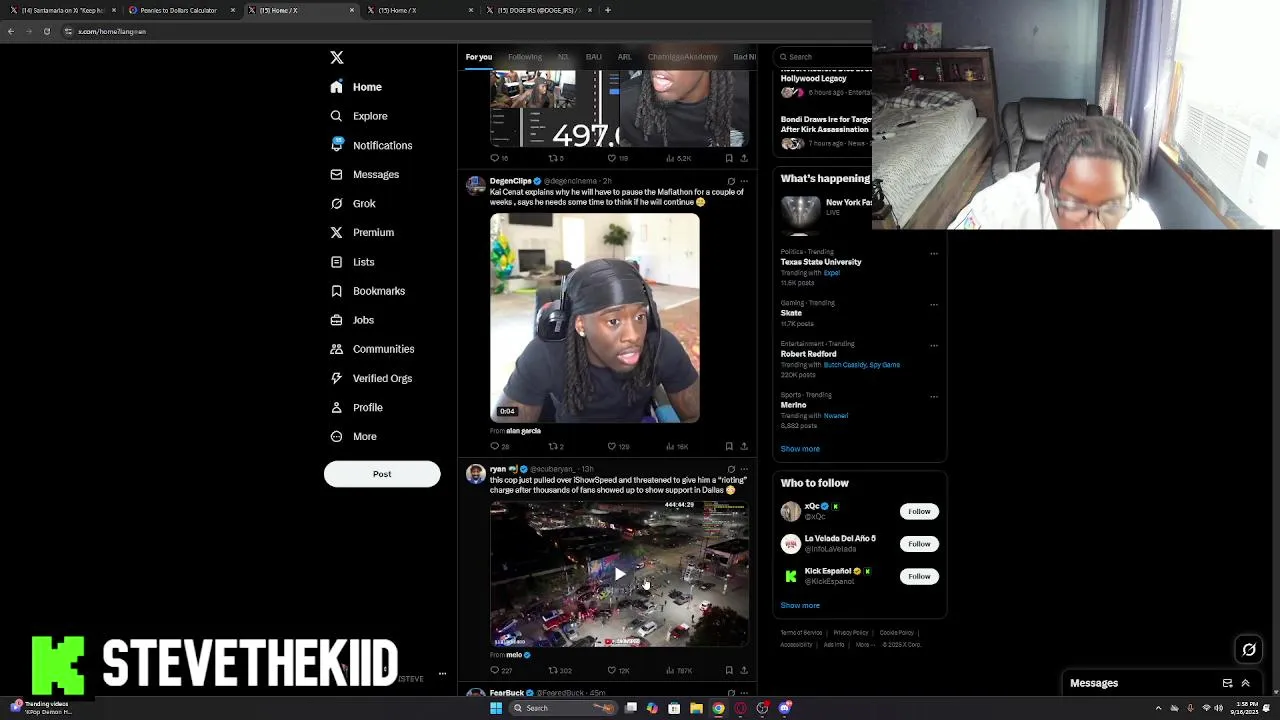Image resolution: width=1280 pixels, height=720 pixels.
Task: Click the Profile icon in the sidebar
Action: [x=337, y=407]
